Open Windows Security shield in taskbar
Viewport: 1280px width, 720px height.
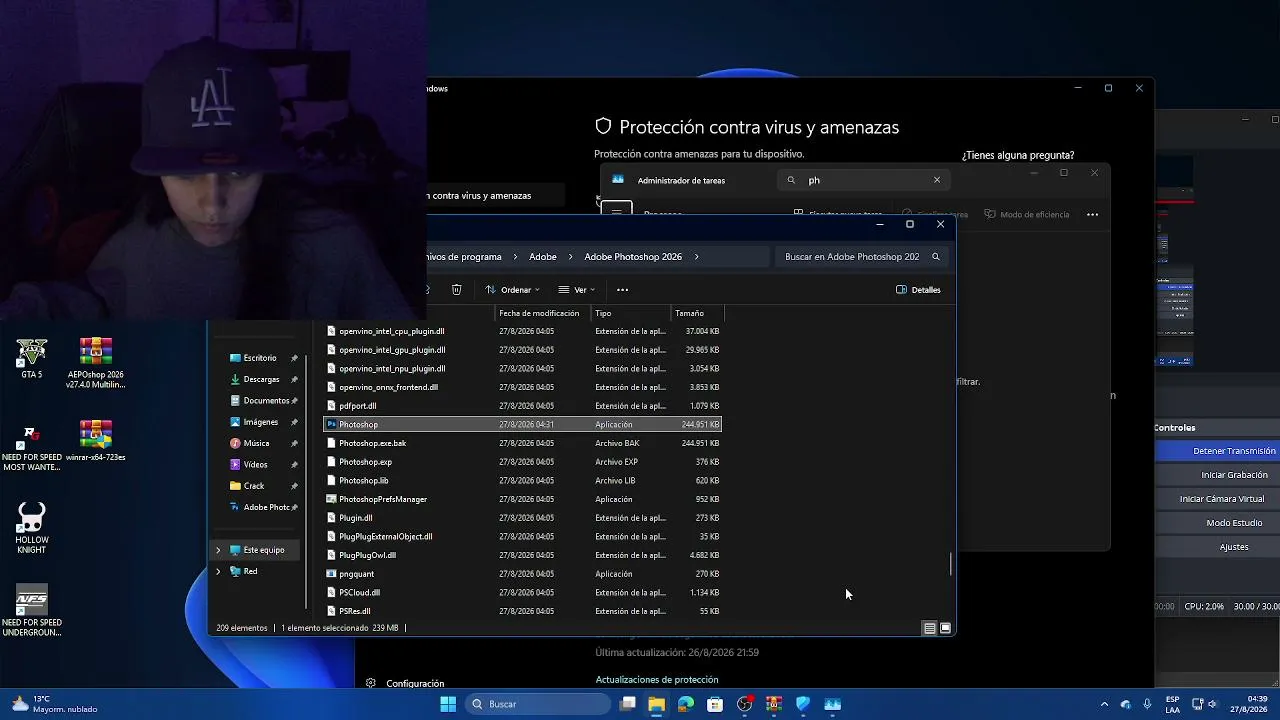803,704
